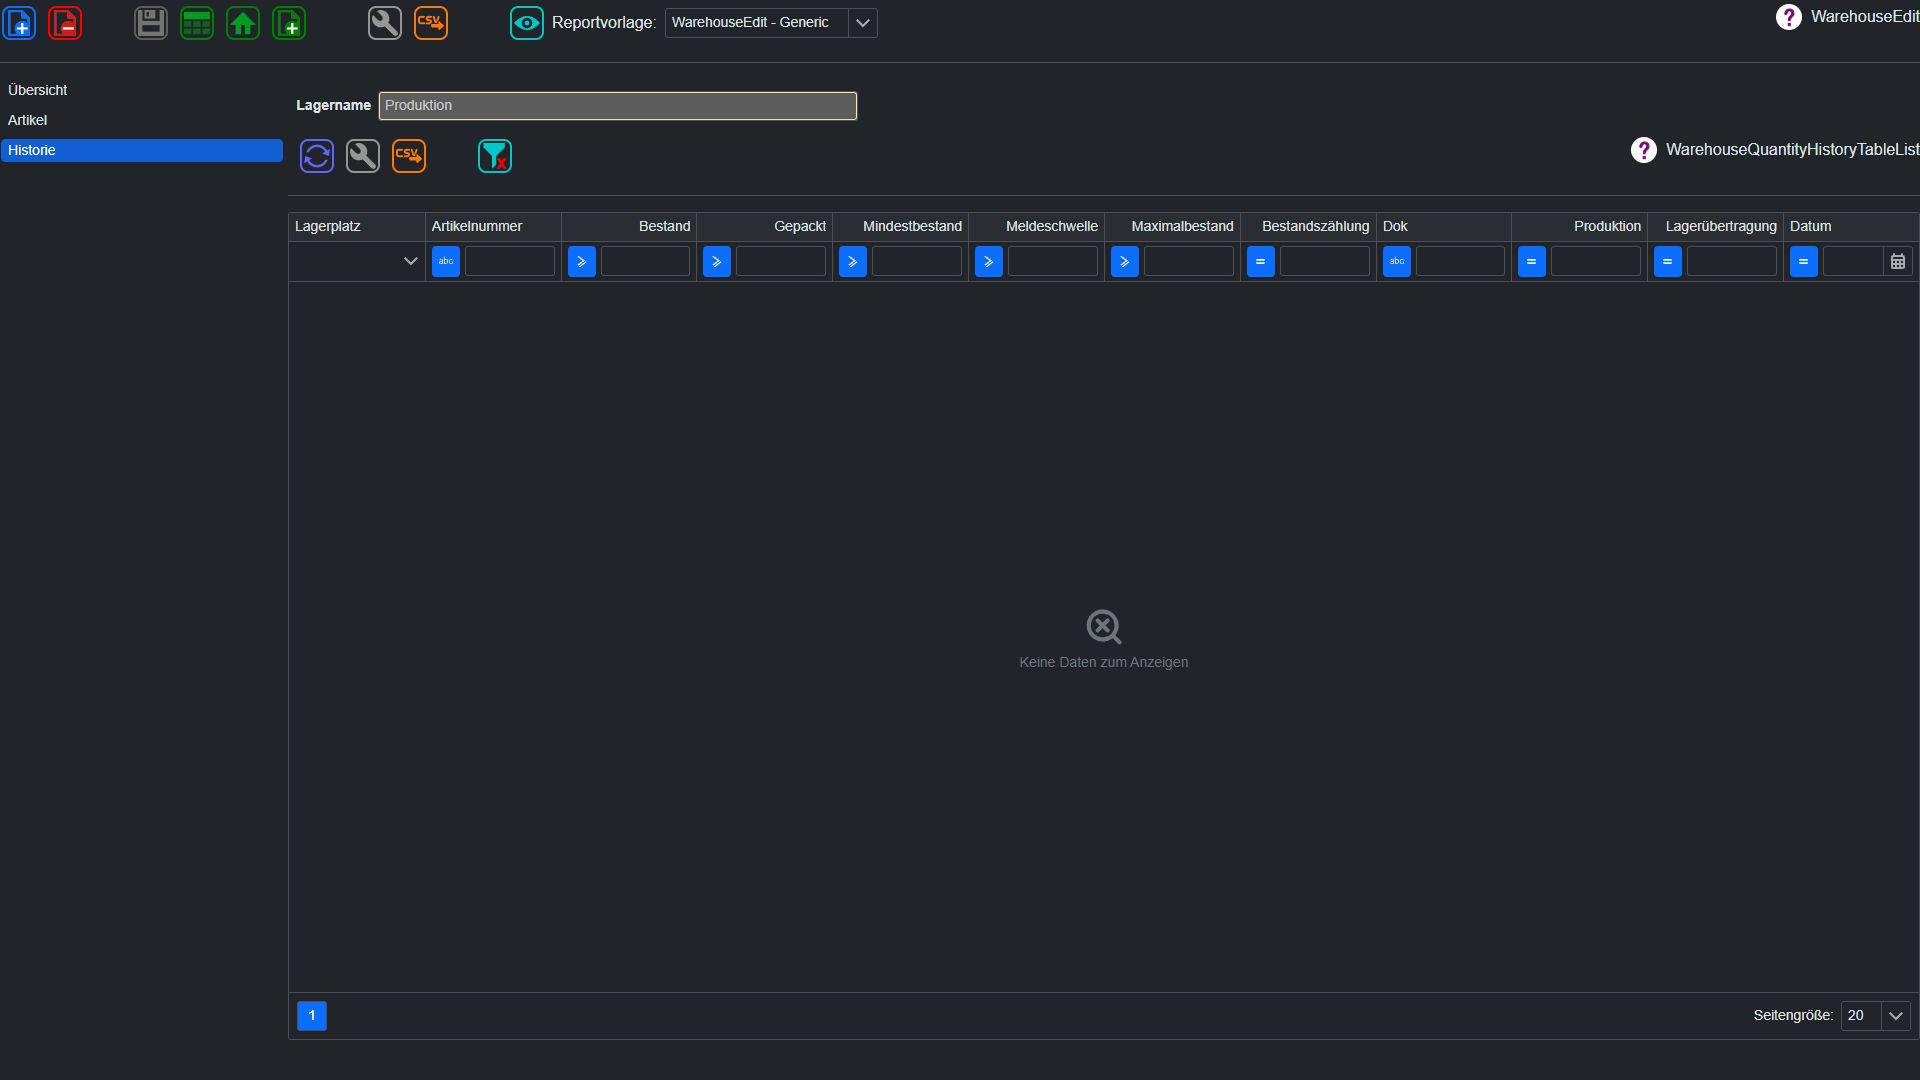Clear filters with funnel icon

pyautogui.click(x=495, y=156)
